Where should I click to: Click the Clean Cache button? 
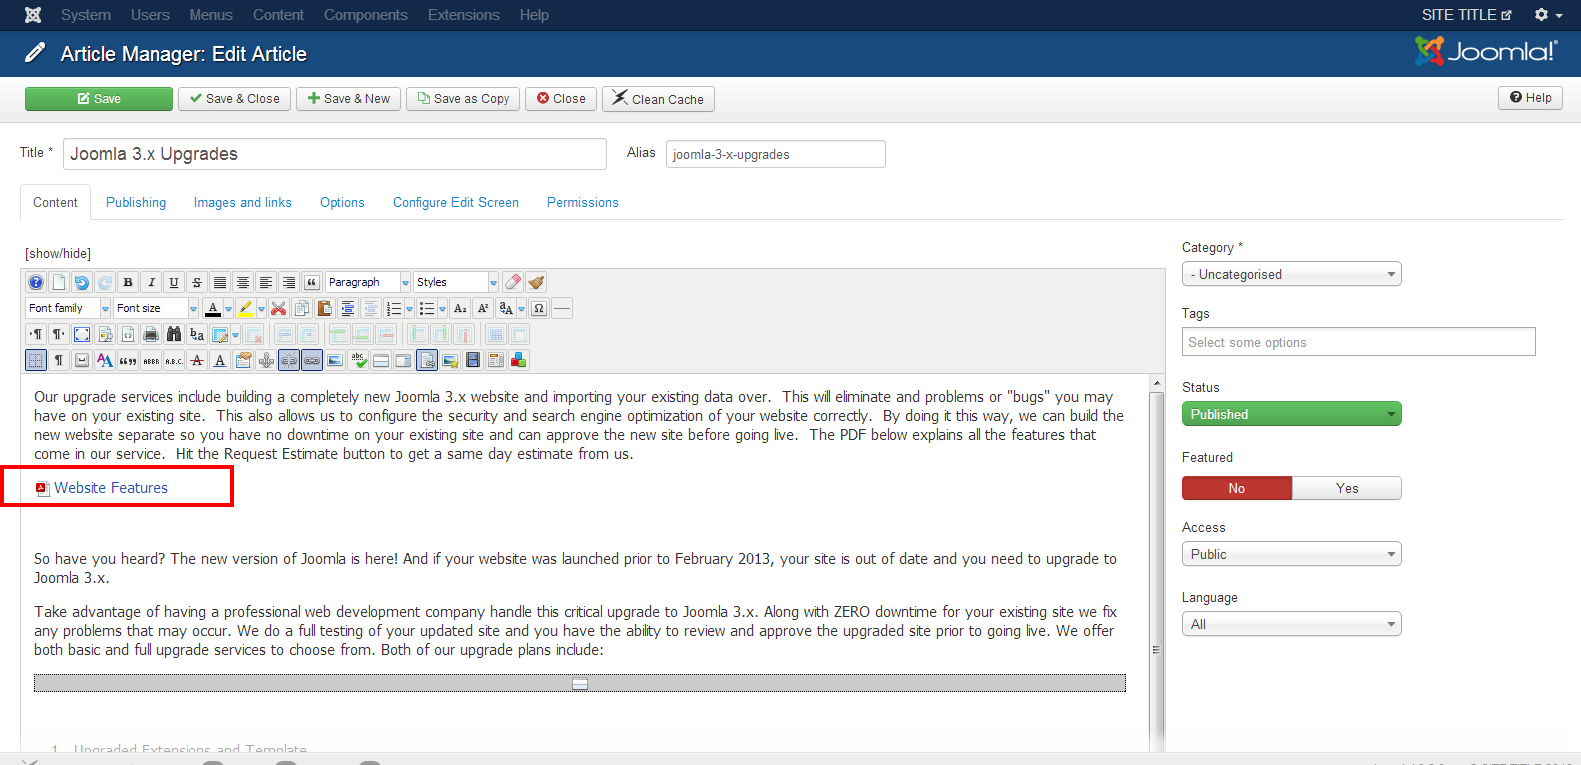[x=658, y=99]
